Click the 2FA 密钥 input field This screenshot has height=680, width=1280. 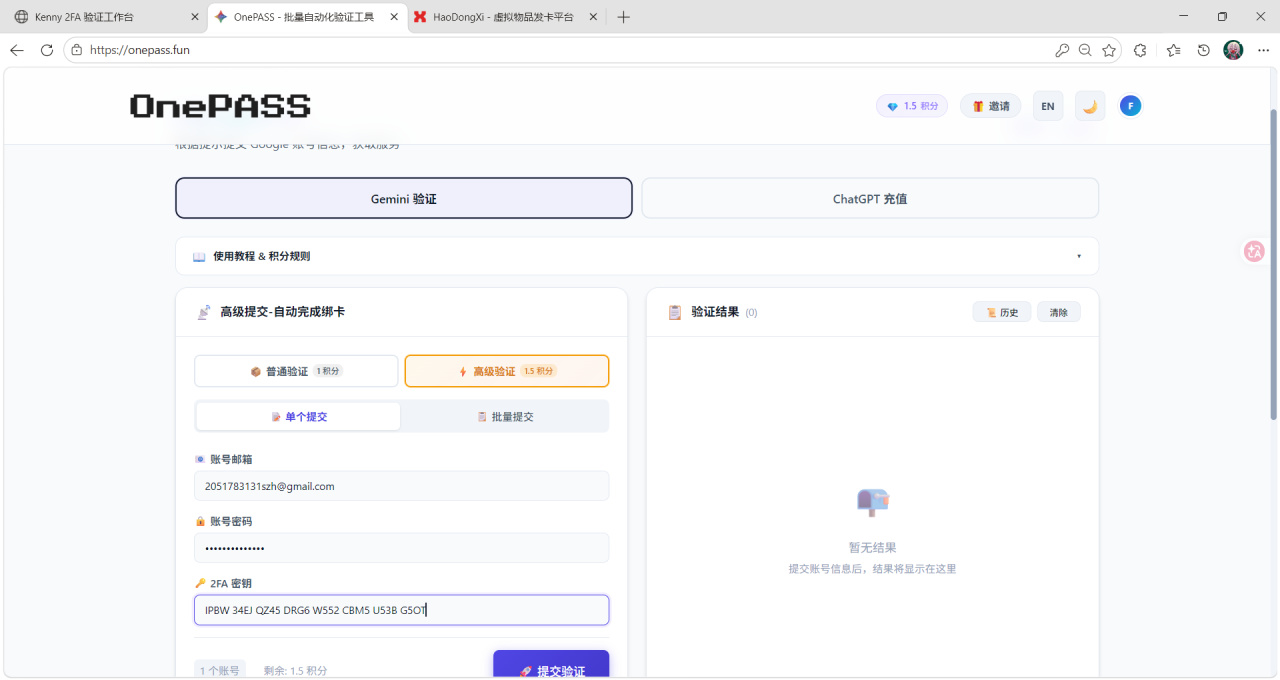(401, 610)
